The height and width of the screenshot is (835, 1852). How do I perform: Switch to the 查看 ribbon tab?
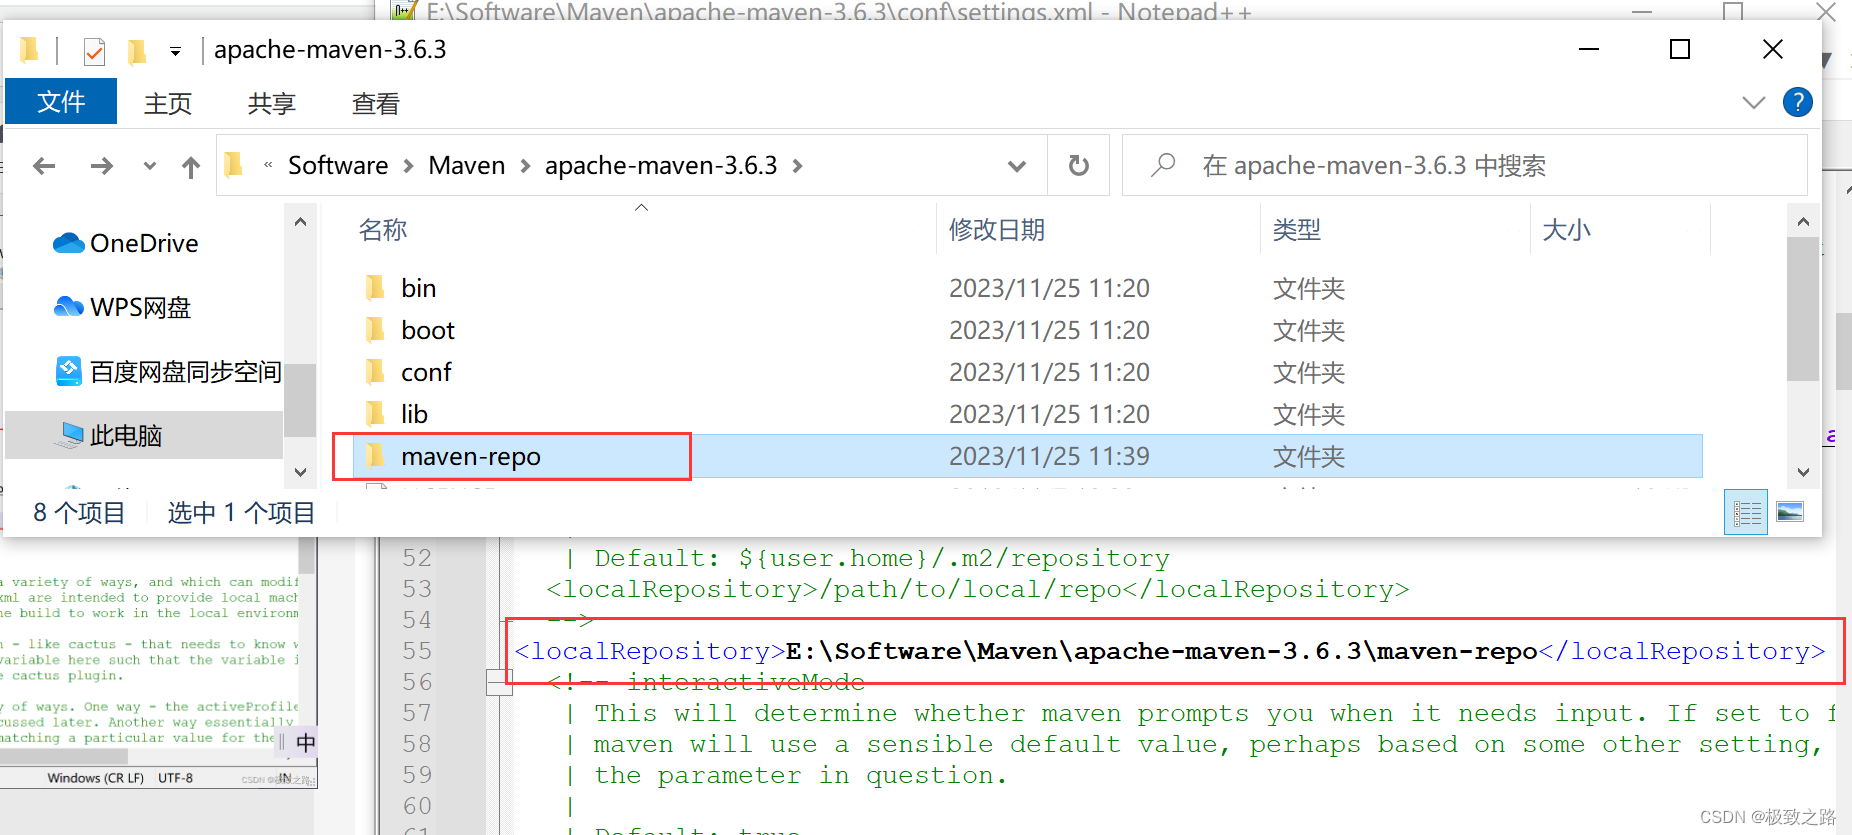click(x=376, y=103)
